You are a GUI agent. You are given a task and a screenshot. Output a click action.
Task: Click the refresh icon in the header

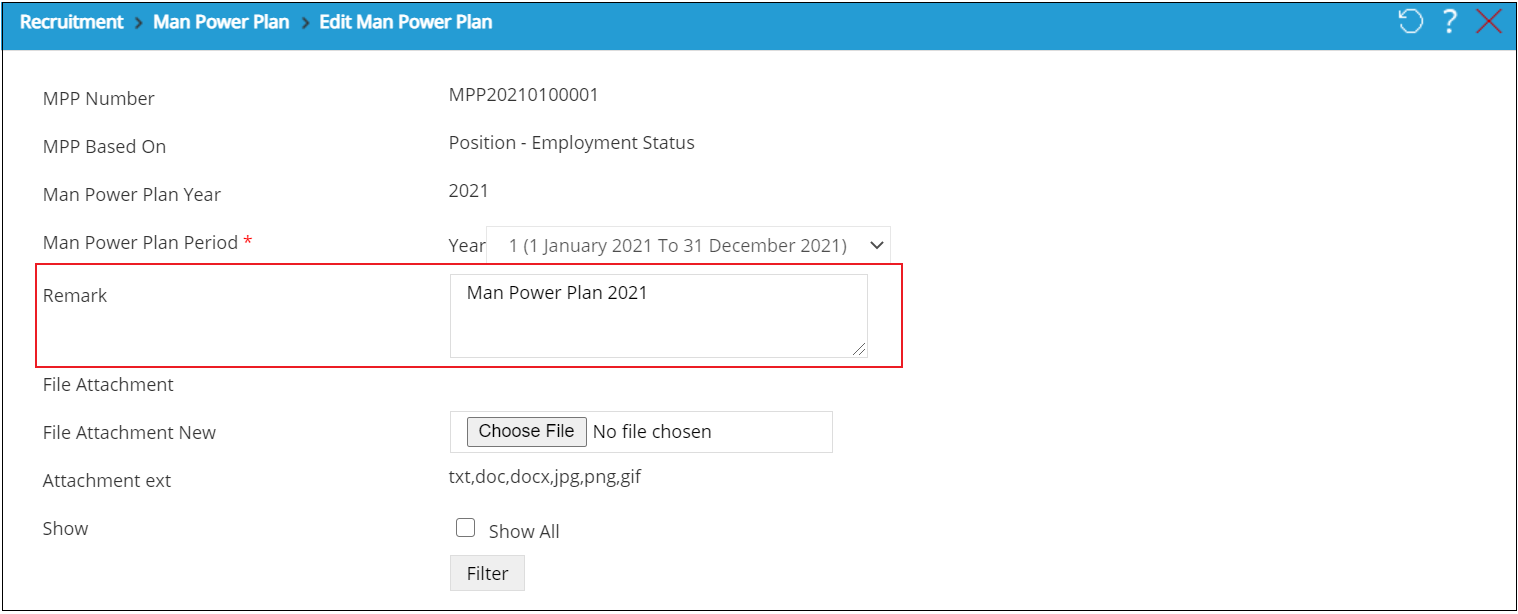pyautogui.click(x=1410, y=22)
